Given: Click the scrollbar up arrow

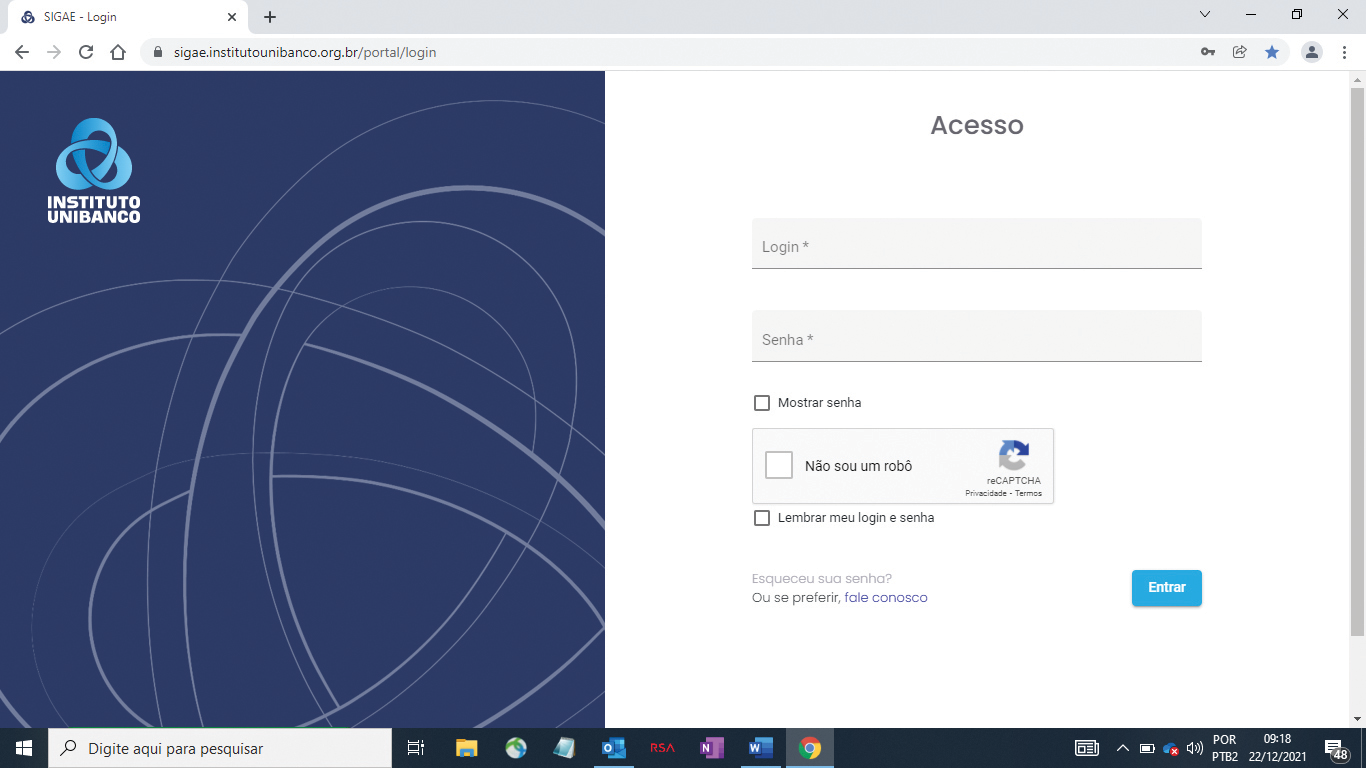Looking at the screenshot, I should point(1357,79).
